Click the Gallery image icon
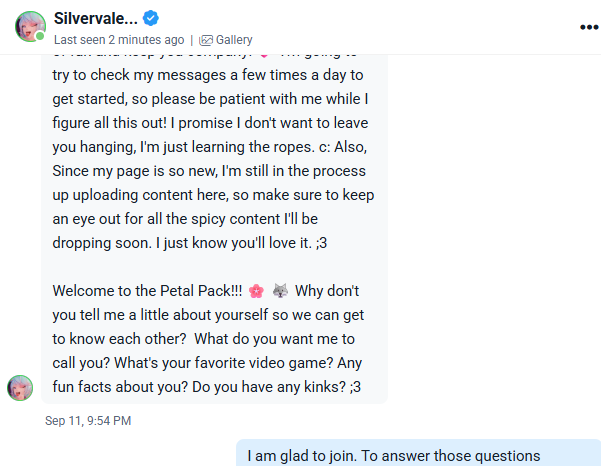The width and height of the screenshot is (601, 466). point(206,40)
